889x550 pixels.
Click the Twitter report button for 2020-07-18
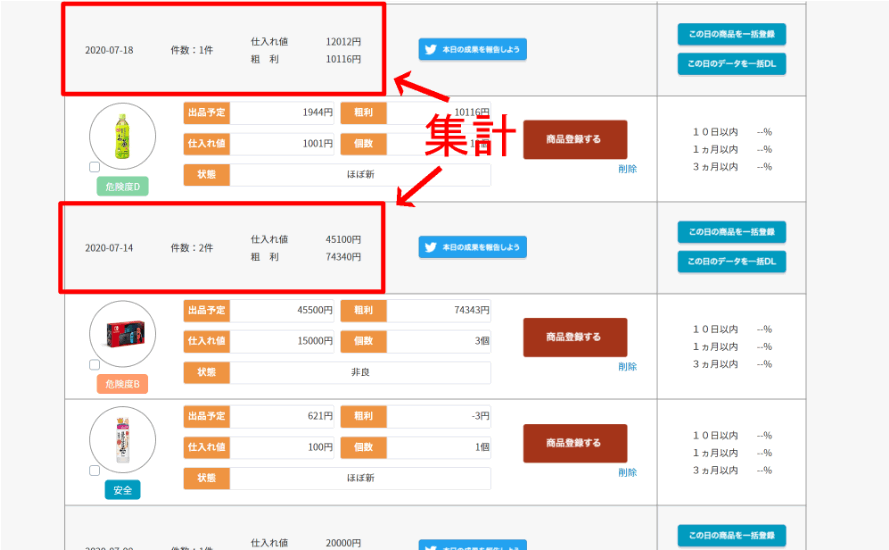point(472,49)
